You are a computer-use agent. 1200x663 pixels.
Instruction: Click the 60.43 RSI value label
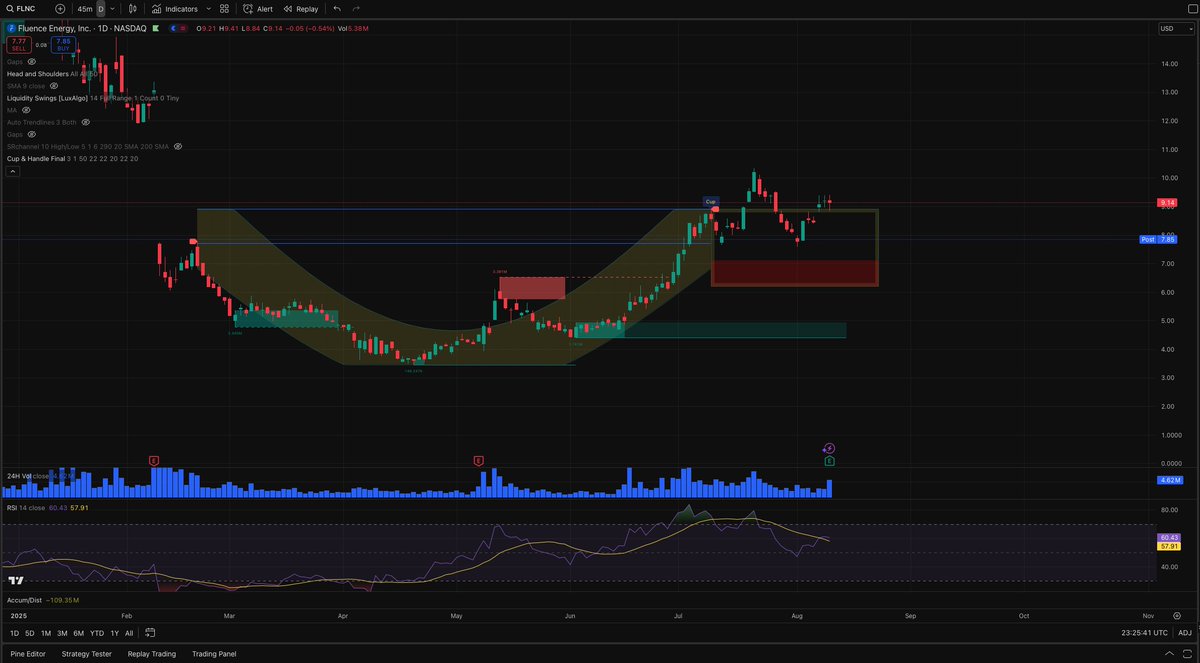(x=1167, y=537)
